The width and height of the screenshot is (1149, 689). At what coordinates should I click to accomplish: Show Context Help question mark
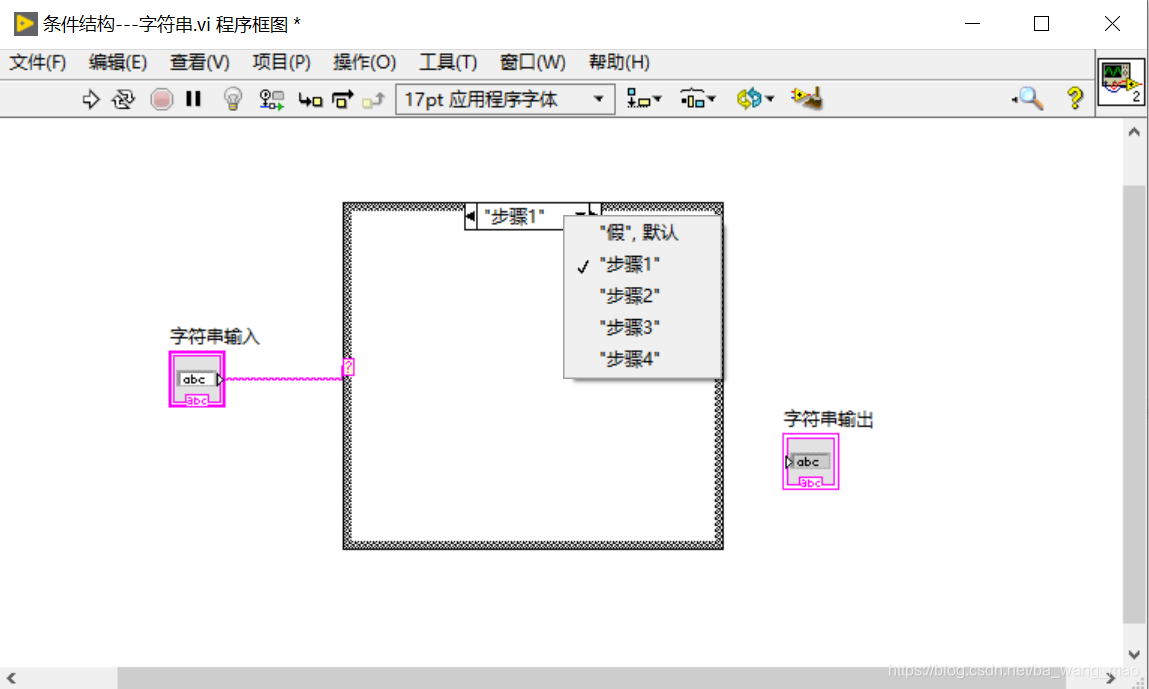pos(1075,98)
